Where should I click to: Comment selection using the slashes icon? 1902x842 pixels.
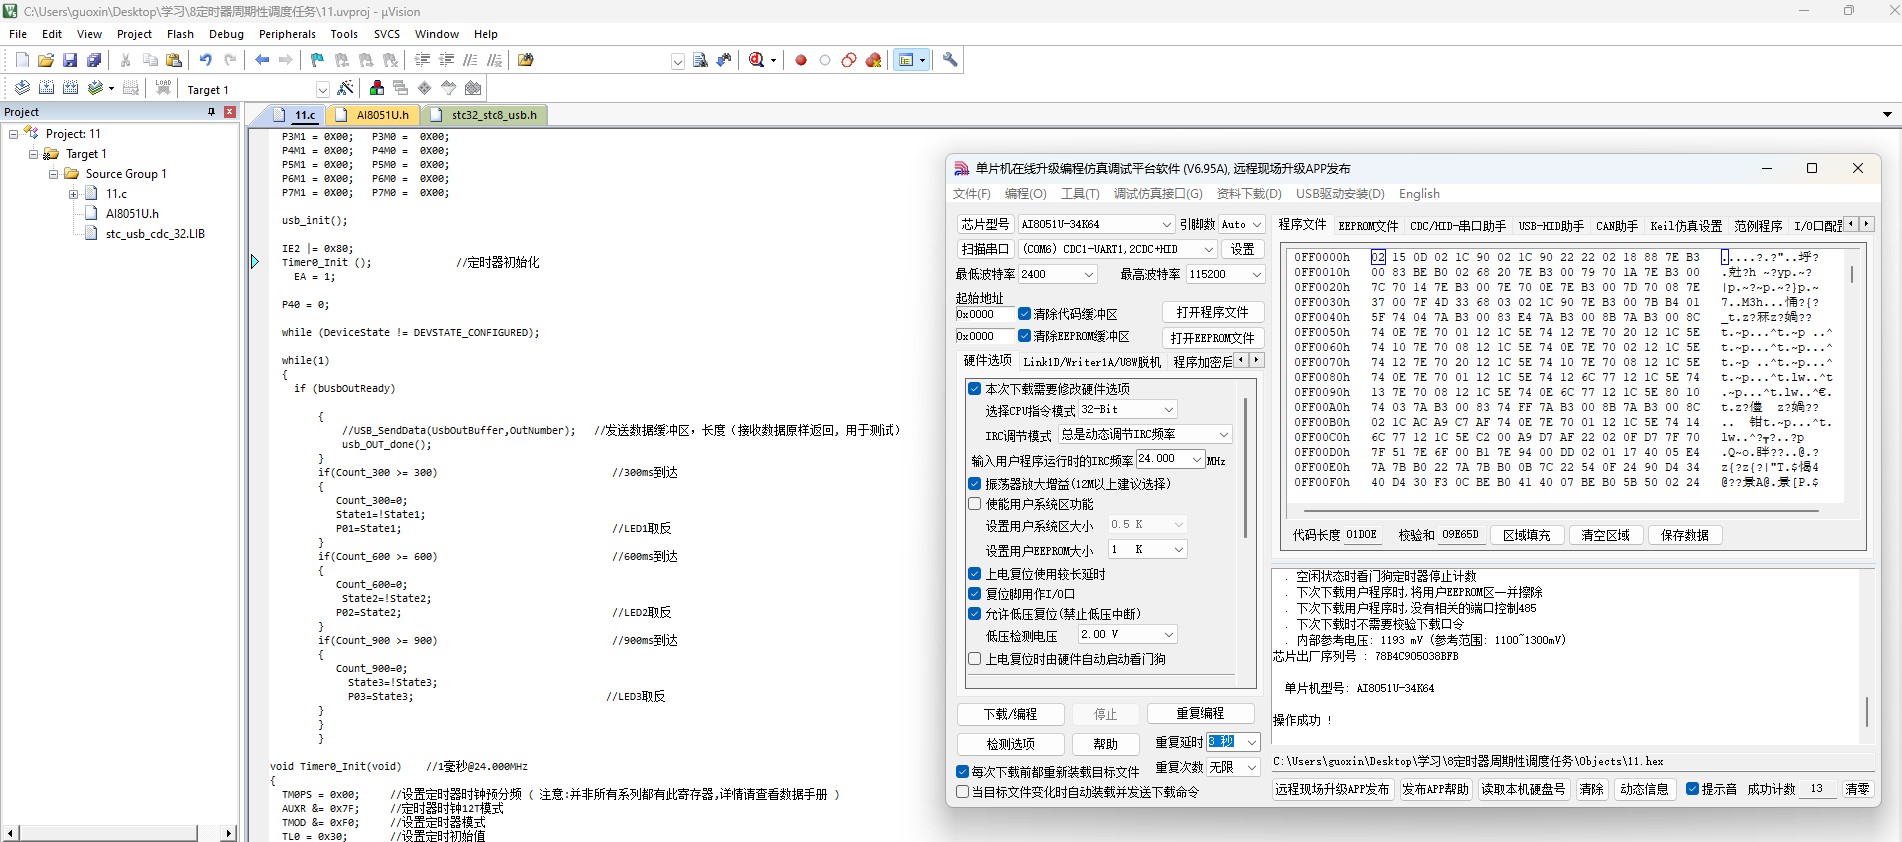471,60
